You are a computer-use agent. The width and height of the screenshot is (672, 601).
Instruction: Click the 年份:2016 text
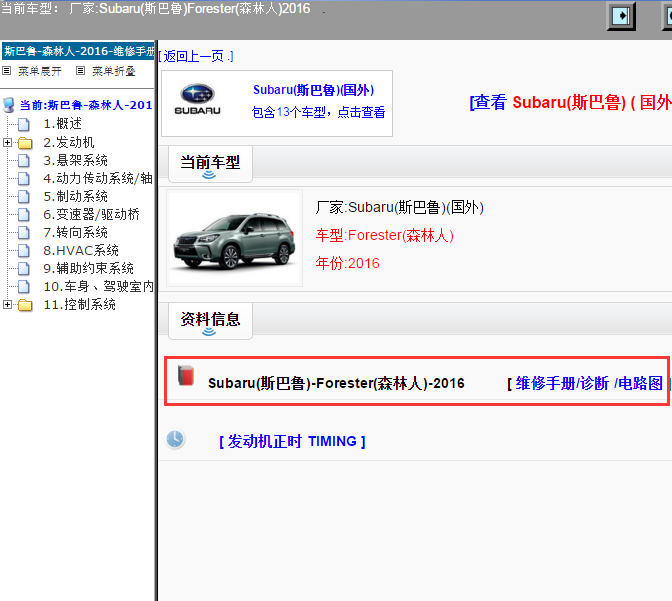[x=347, y=263]
